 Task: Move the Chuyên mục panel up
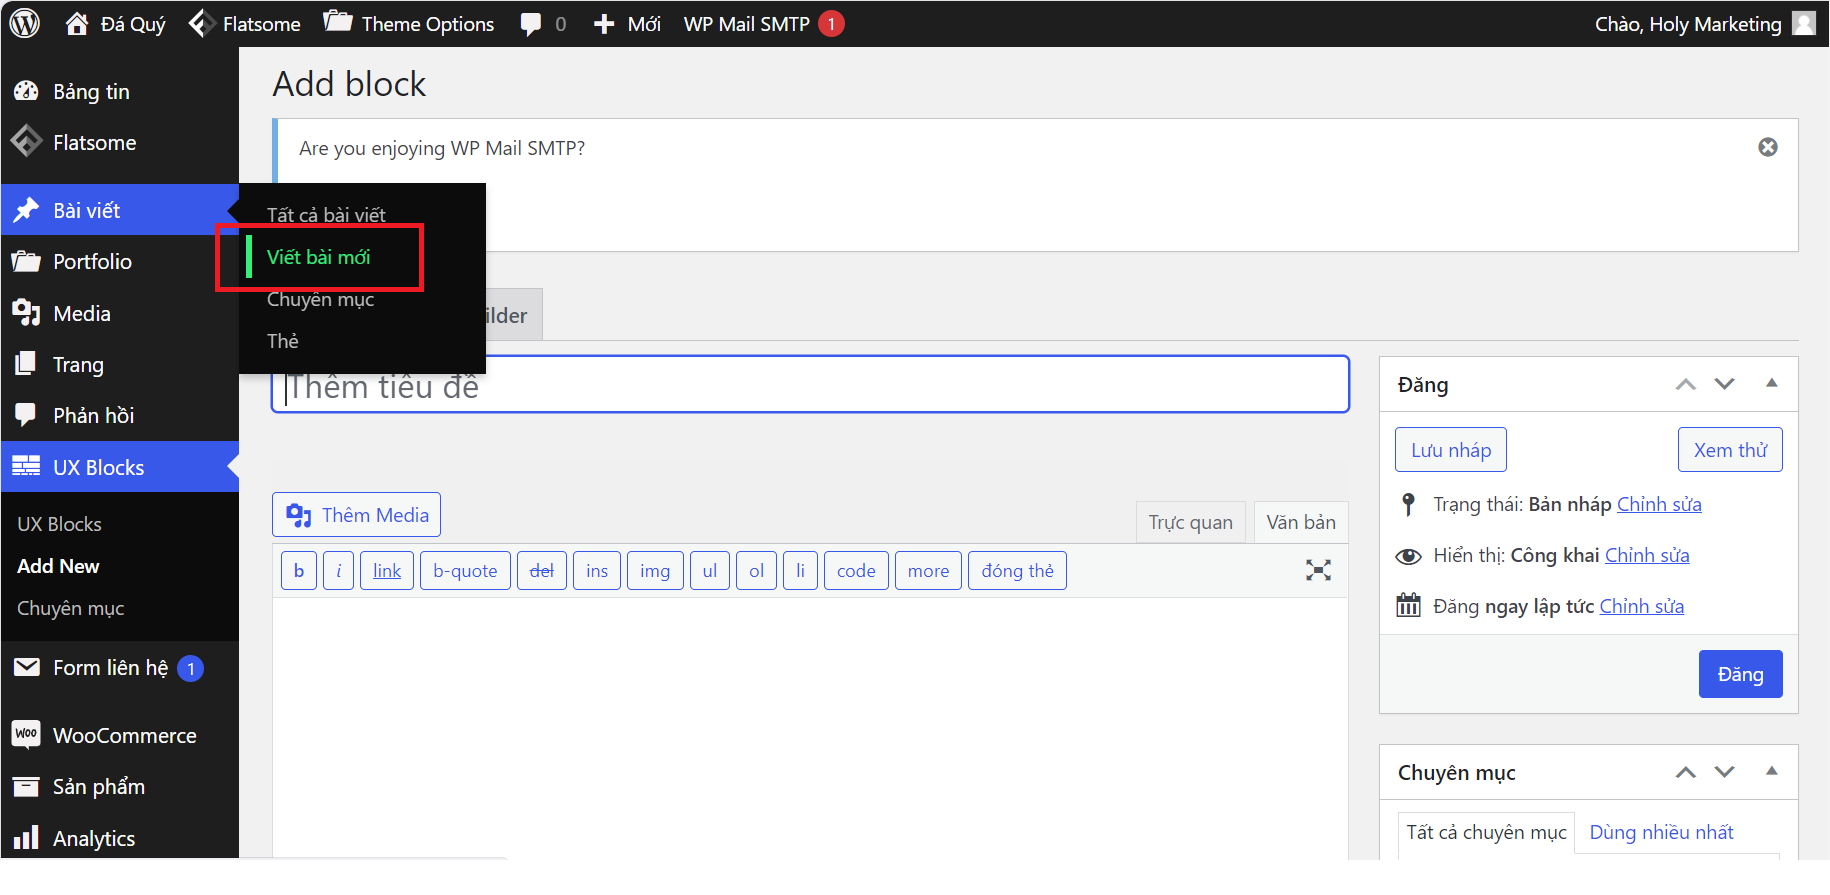(1685, 772)
